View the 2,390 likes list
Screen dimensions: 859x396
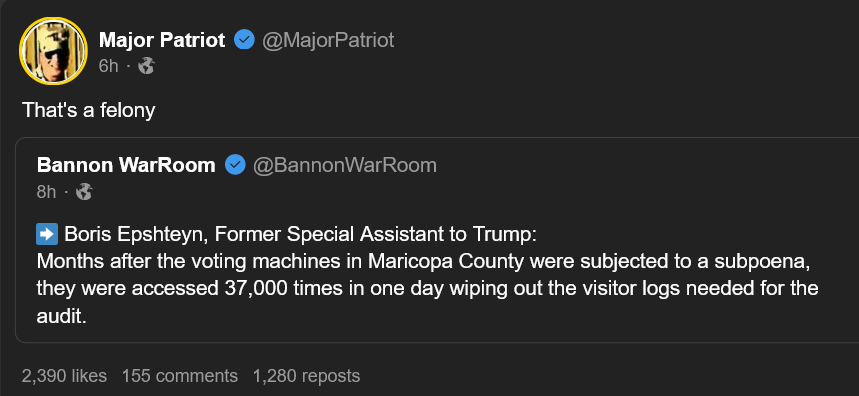pos(64,376)
